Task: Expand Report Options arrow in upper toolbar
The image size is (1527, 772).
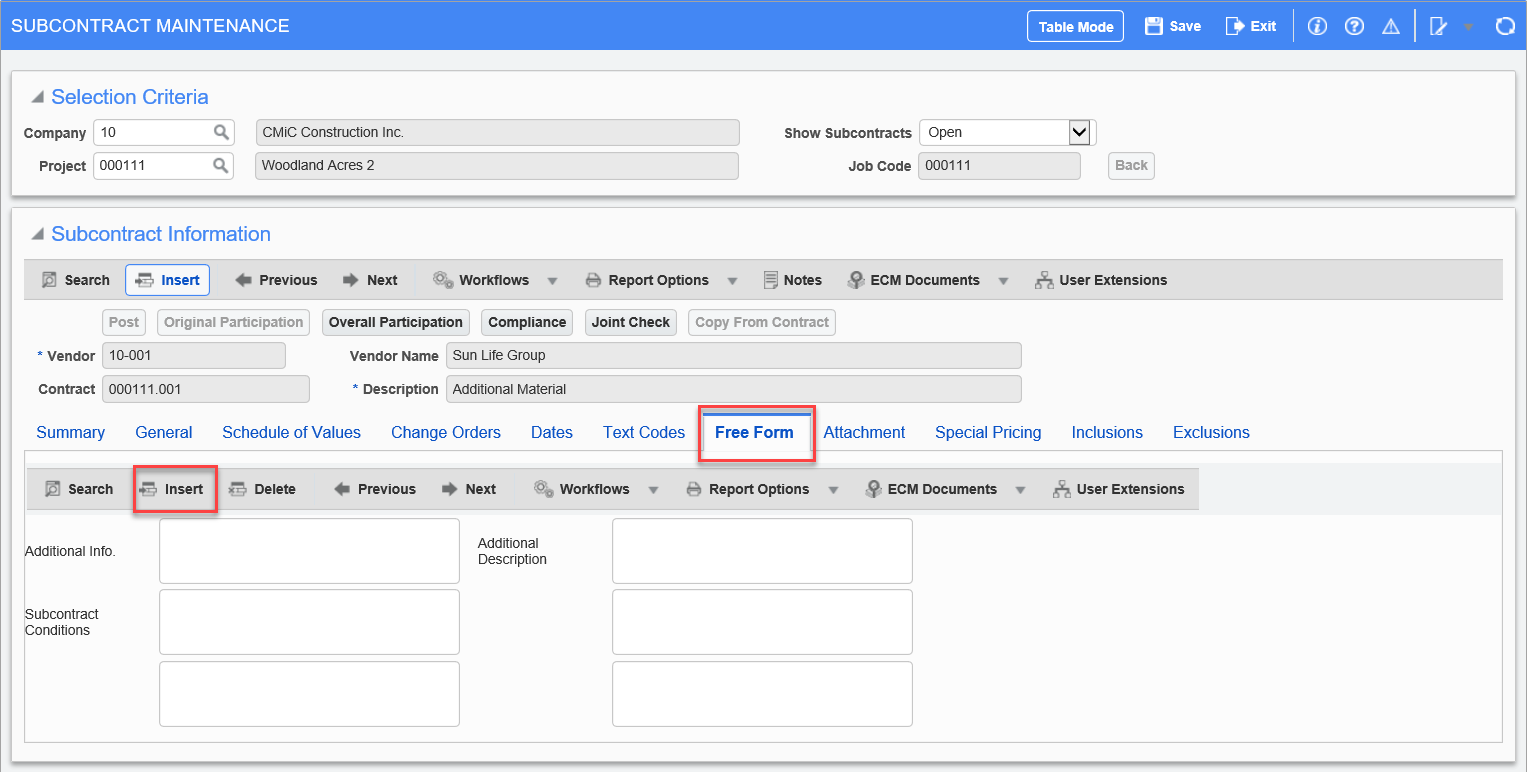Action: [732, 281]
